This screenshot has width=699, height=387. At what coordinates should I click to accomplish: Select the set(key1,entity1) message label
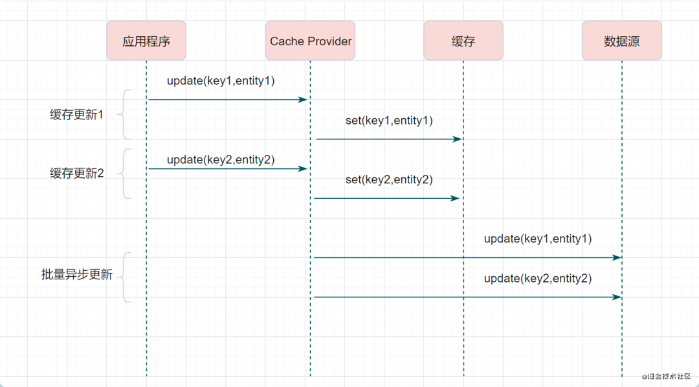(389, 120)
